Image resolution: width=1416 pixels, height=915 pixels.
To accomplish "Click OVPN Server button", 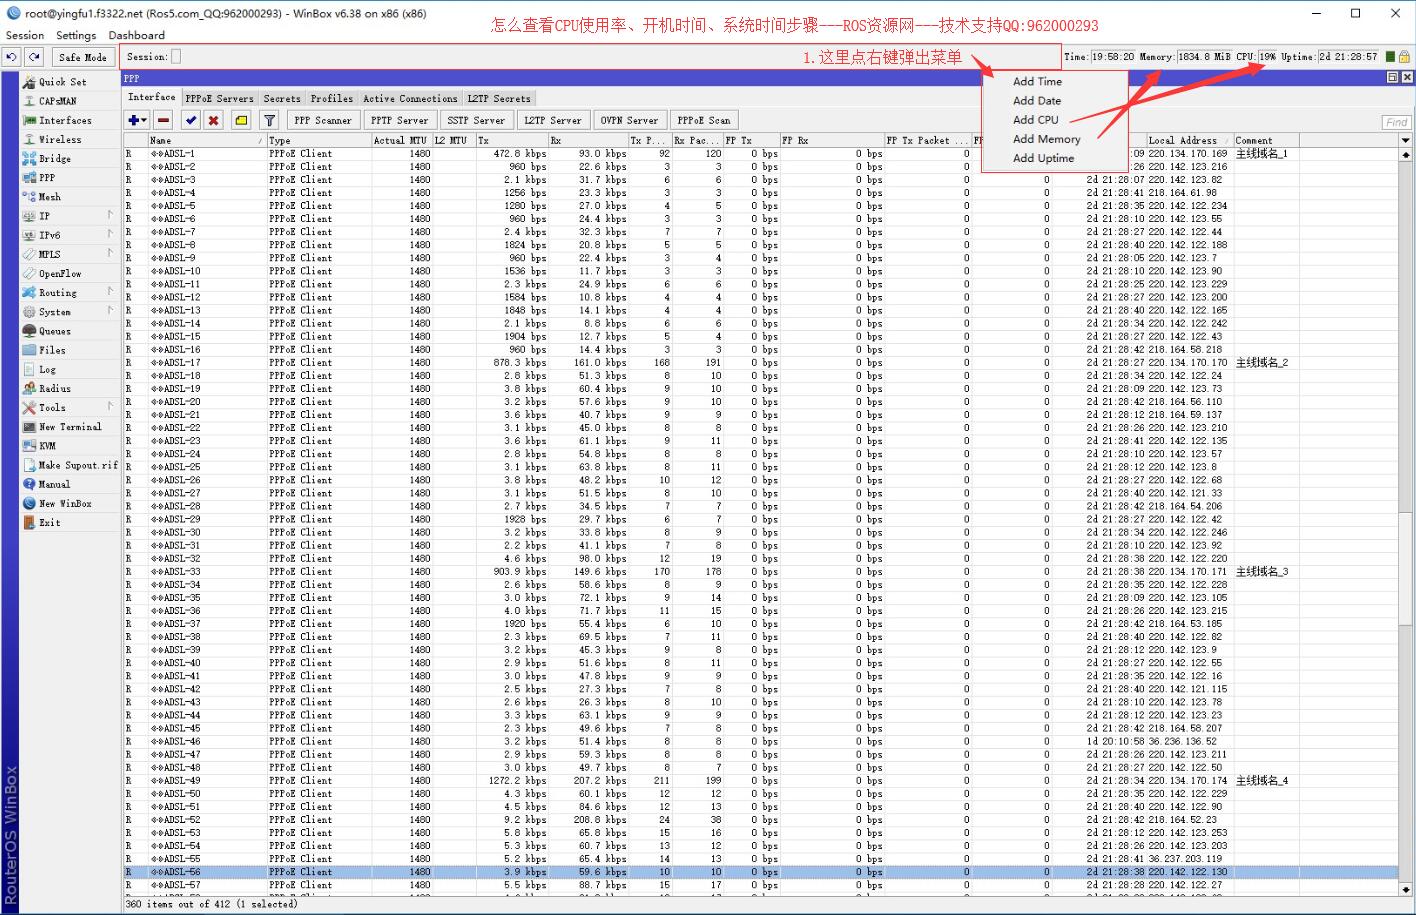I will (x=629, y=120).
